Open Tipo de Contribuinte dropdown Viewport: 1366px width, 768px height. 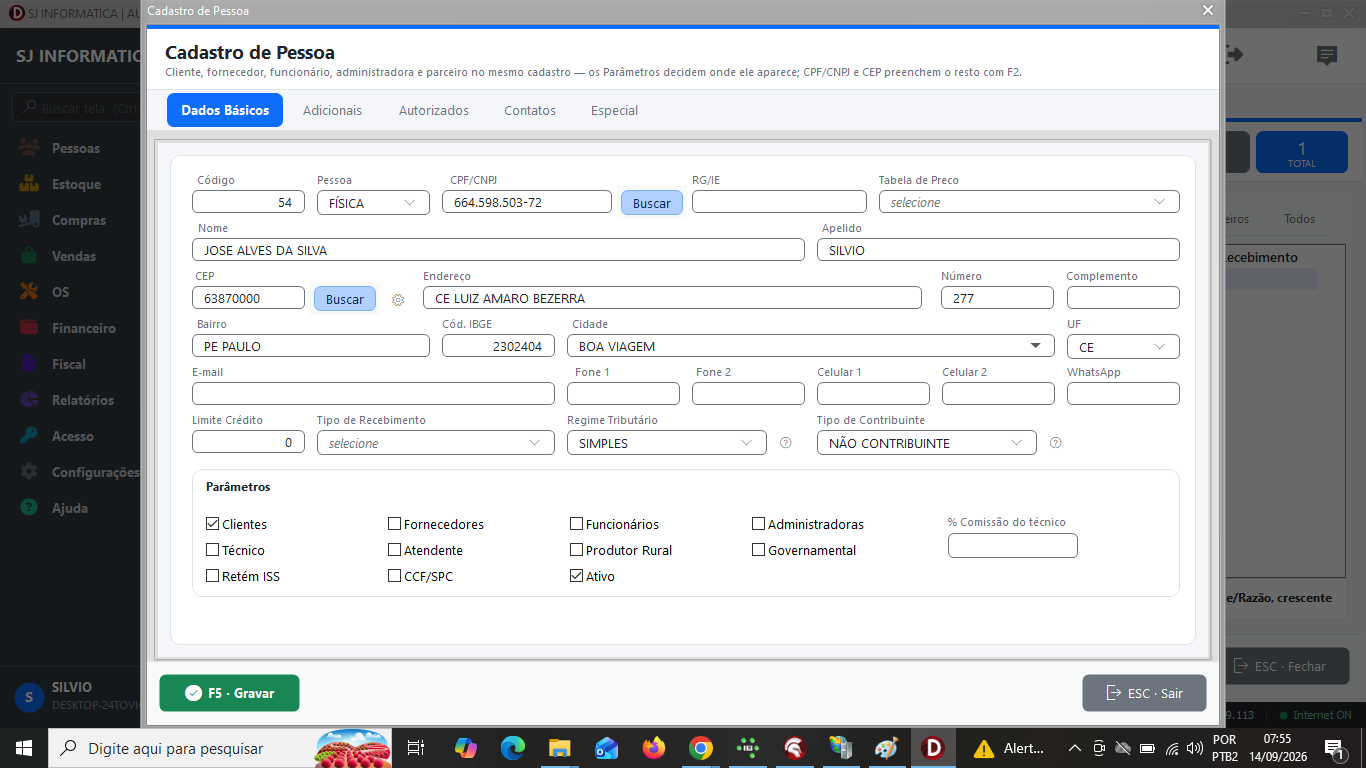click(x=926, y=443)
